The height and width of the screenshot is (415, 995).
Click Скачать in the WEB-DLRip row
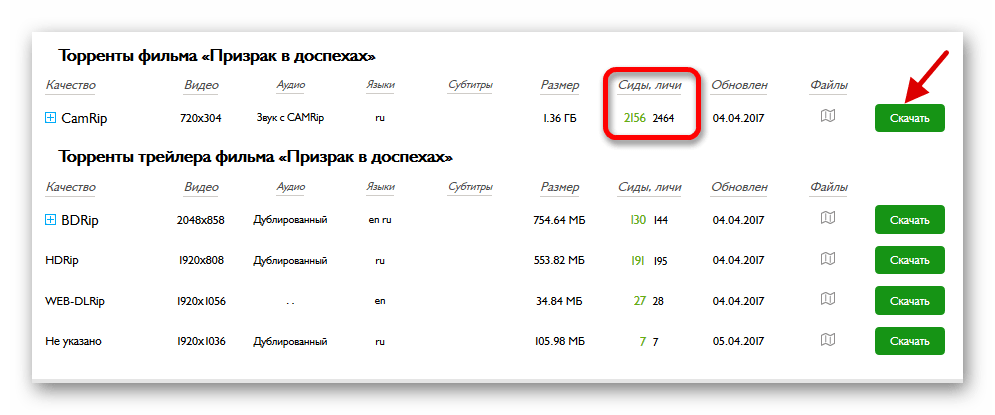pyautogui.click(x=909, y=300)
